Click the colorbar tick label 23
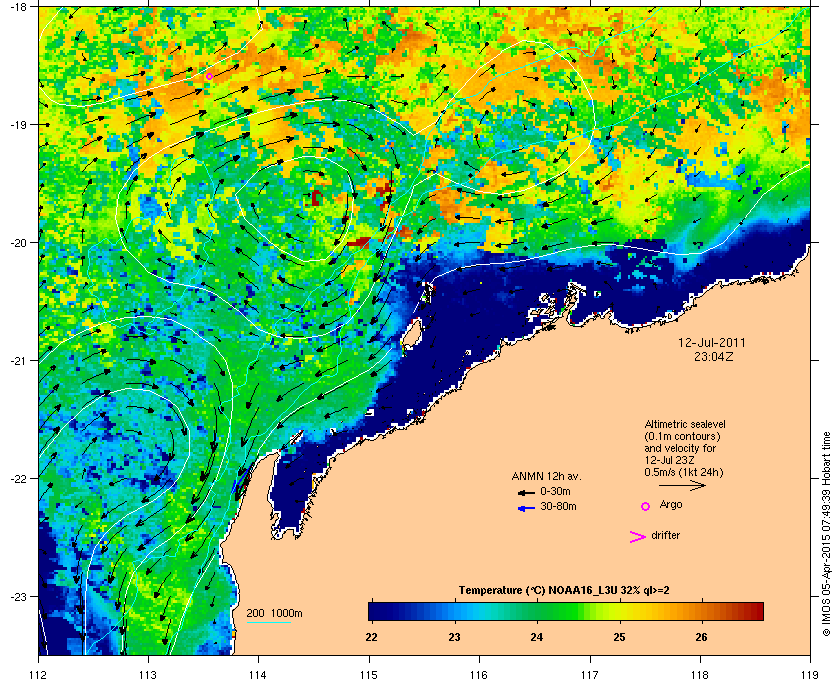 point(454,637)
